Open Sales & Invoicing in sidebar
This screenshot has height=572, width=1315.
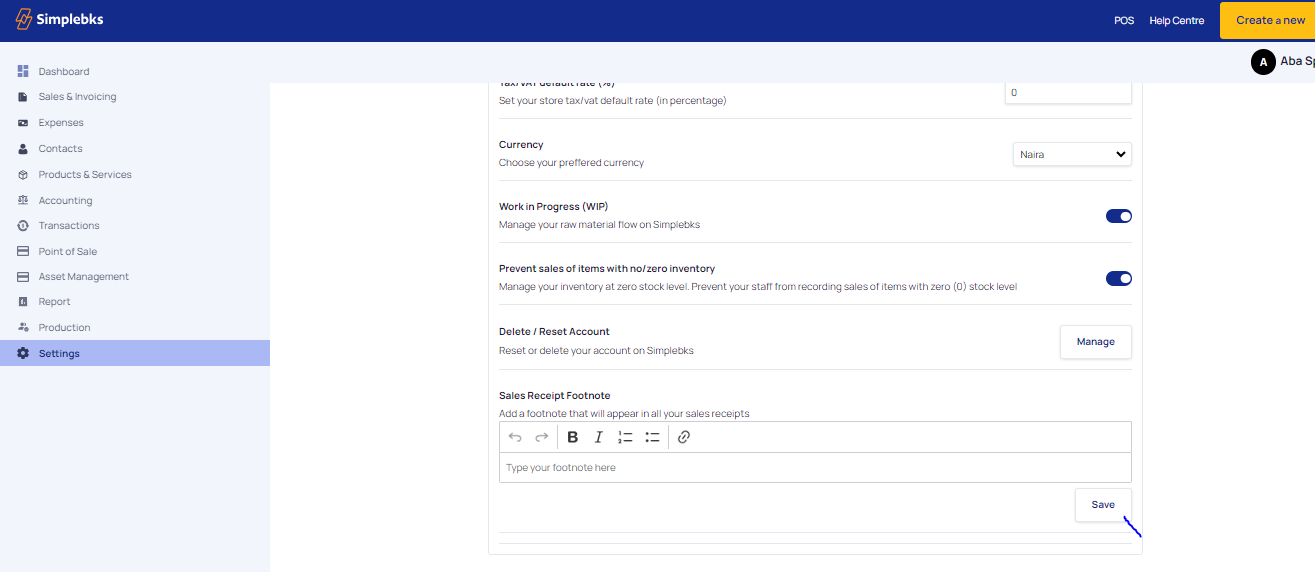(77, 97)
